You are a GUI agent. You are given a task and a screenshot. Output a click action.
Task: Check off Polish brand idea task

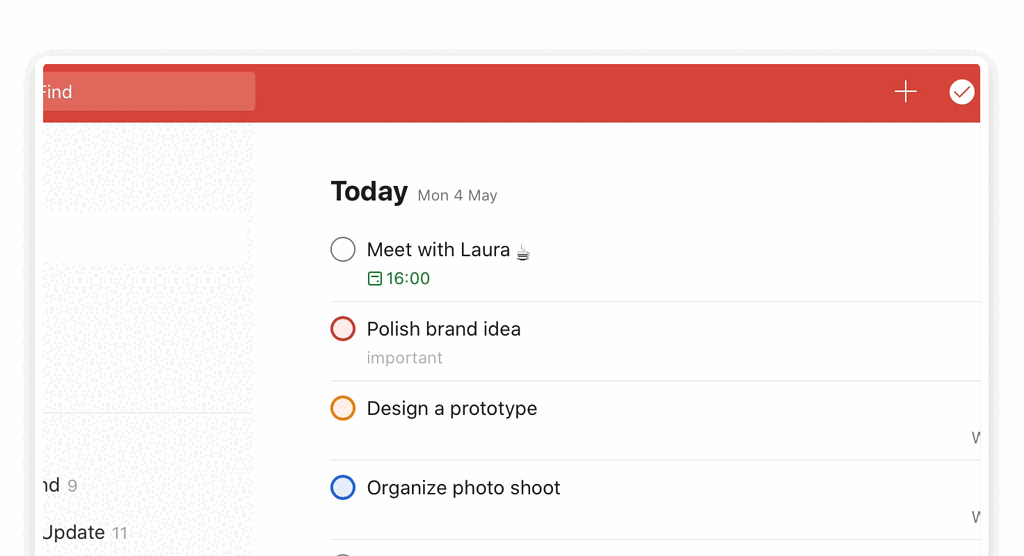click(x=343, y=329)
